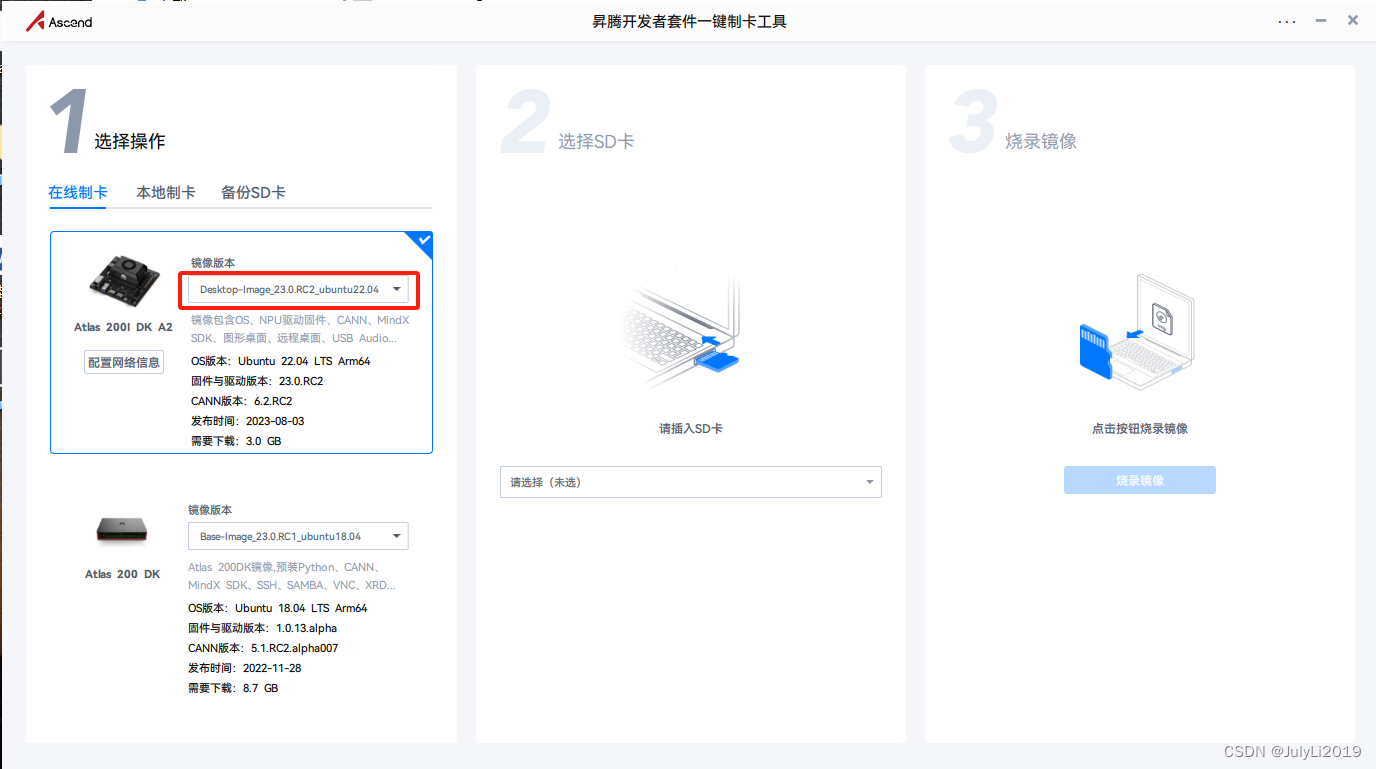Click the Atlas 200 DK label
The image size is (1376, 769).
click(x=123, y=574)
